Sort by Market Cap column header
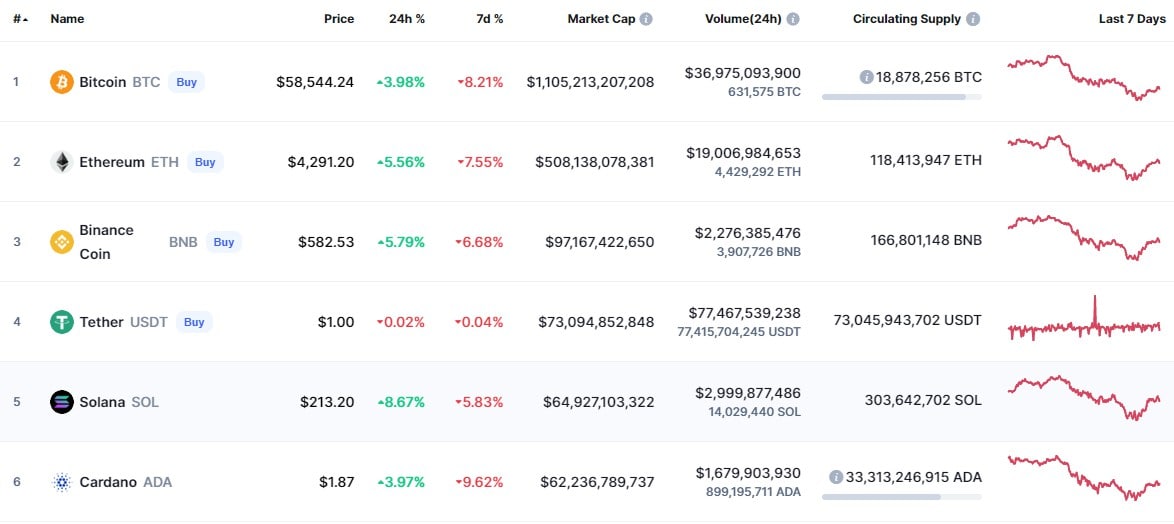This screenshot has height=524, width=1174. [601, 19]
